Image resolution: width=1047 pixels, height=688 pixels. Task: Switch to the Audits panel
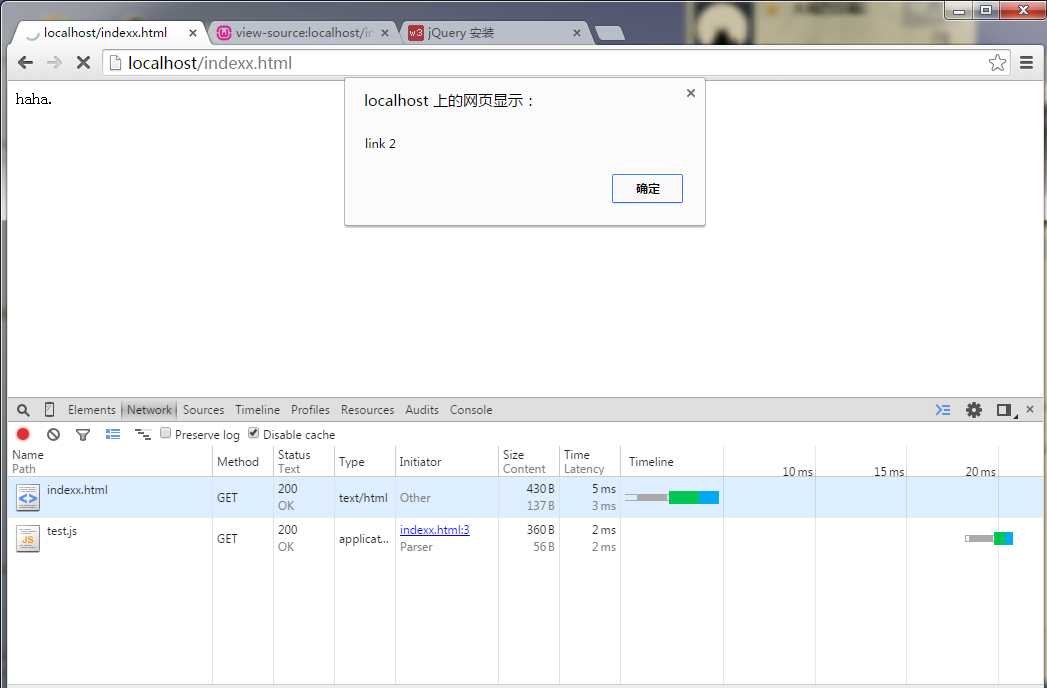tap(422, 409)
